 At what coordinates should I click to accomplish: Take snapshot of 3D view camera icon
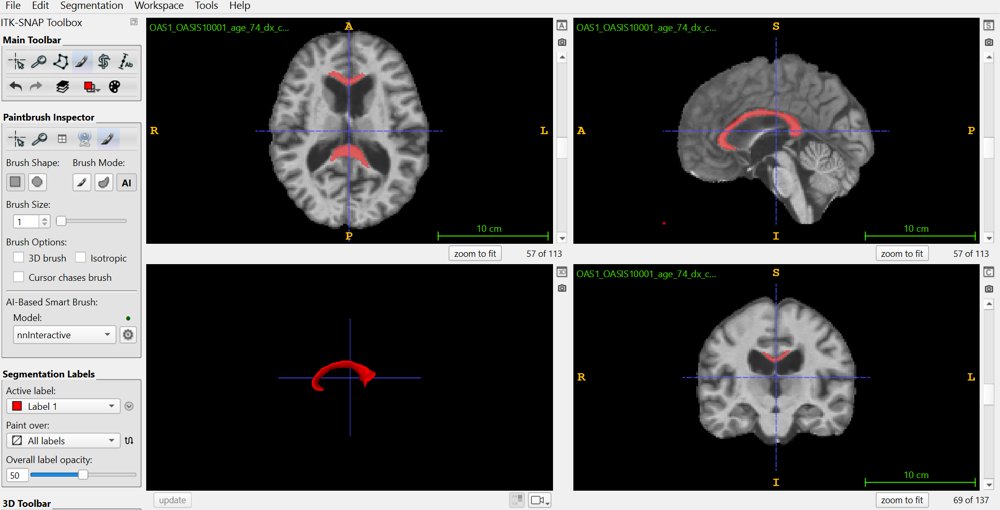click(561, 288)
